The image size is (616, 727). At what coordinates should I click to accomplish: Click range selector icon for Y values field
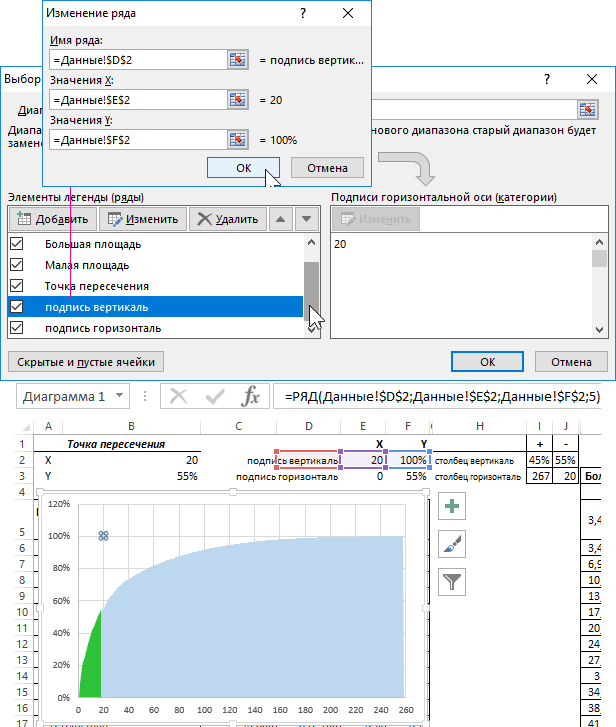pyautogui.click(x=238, y=140)
